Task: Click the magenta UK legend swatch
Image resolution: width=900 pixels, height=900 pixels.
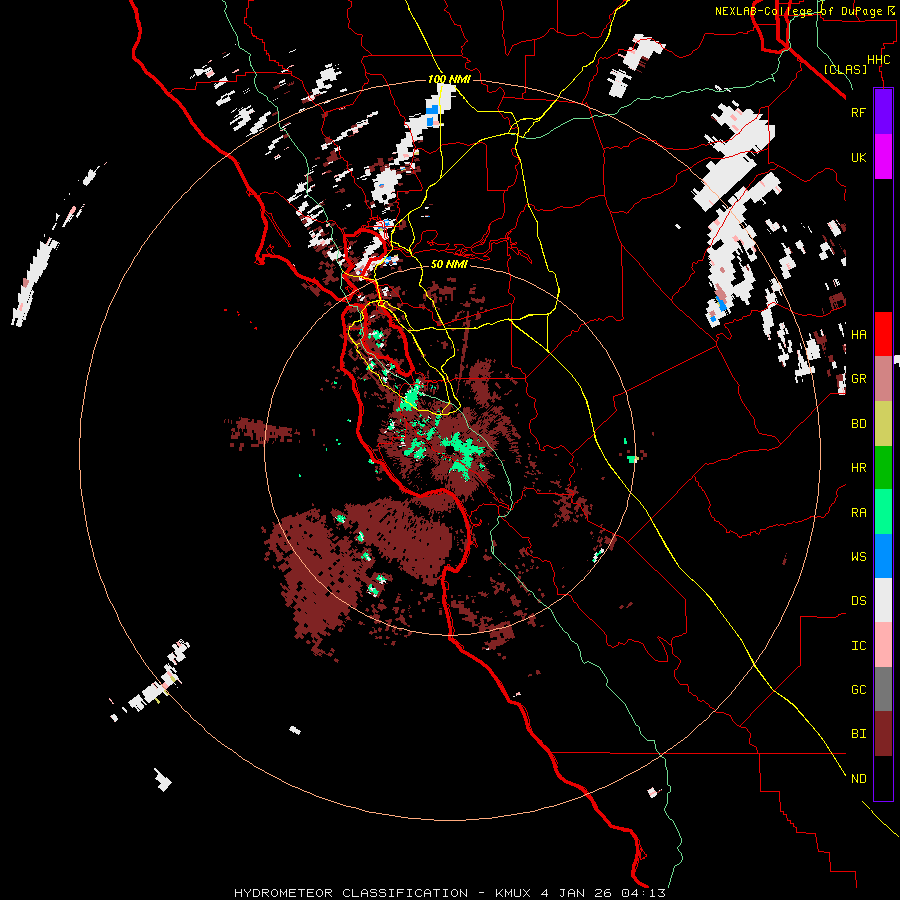Action: (883, 157)
